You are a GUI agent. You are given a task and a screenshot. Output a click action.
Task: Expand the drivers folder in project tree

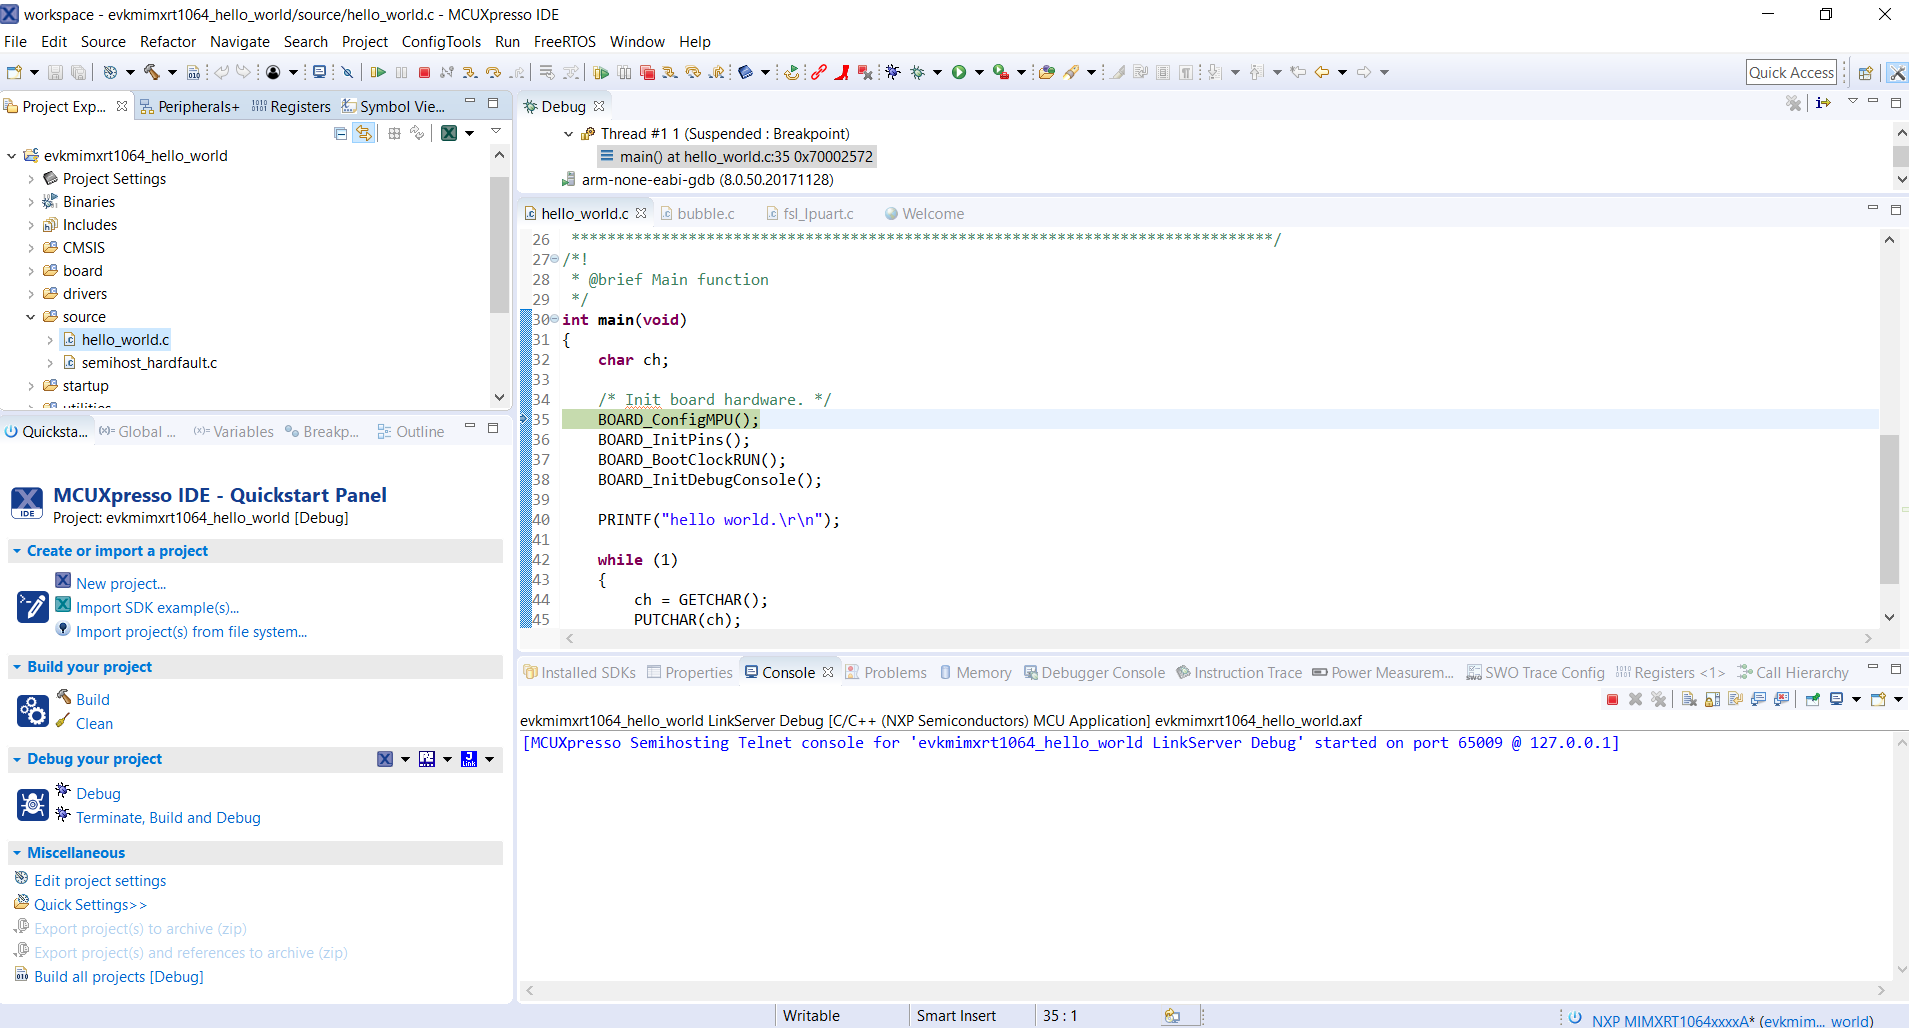[31, 294]
